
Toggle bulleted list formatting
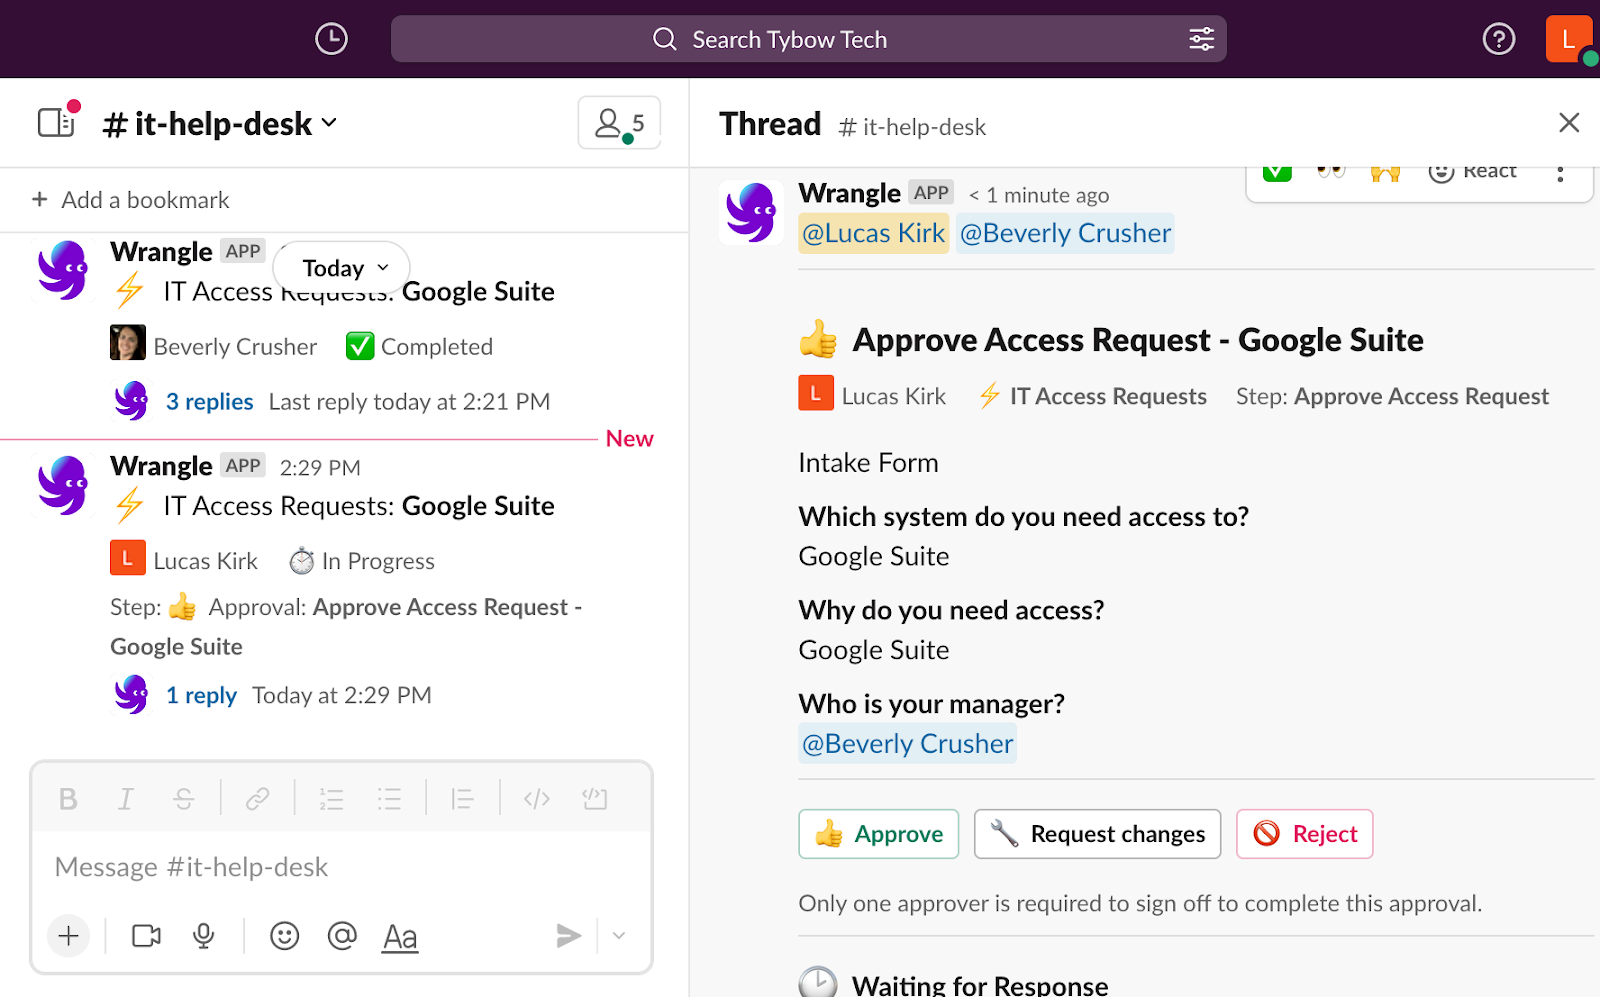(x=389, y=799)
